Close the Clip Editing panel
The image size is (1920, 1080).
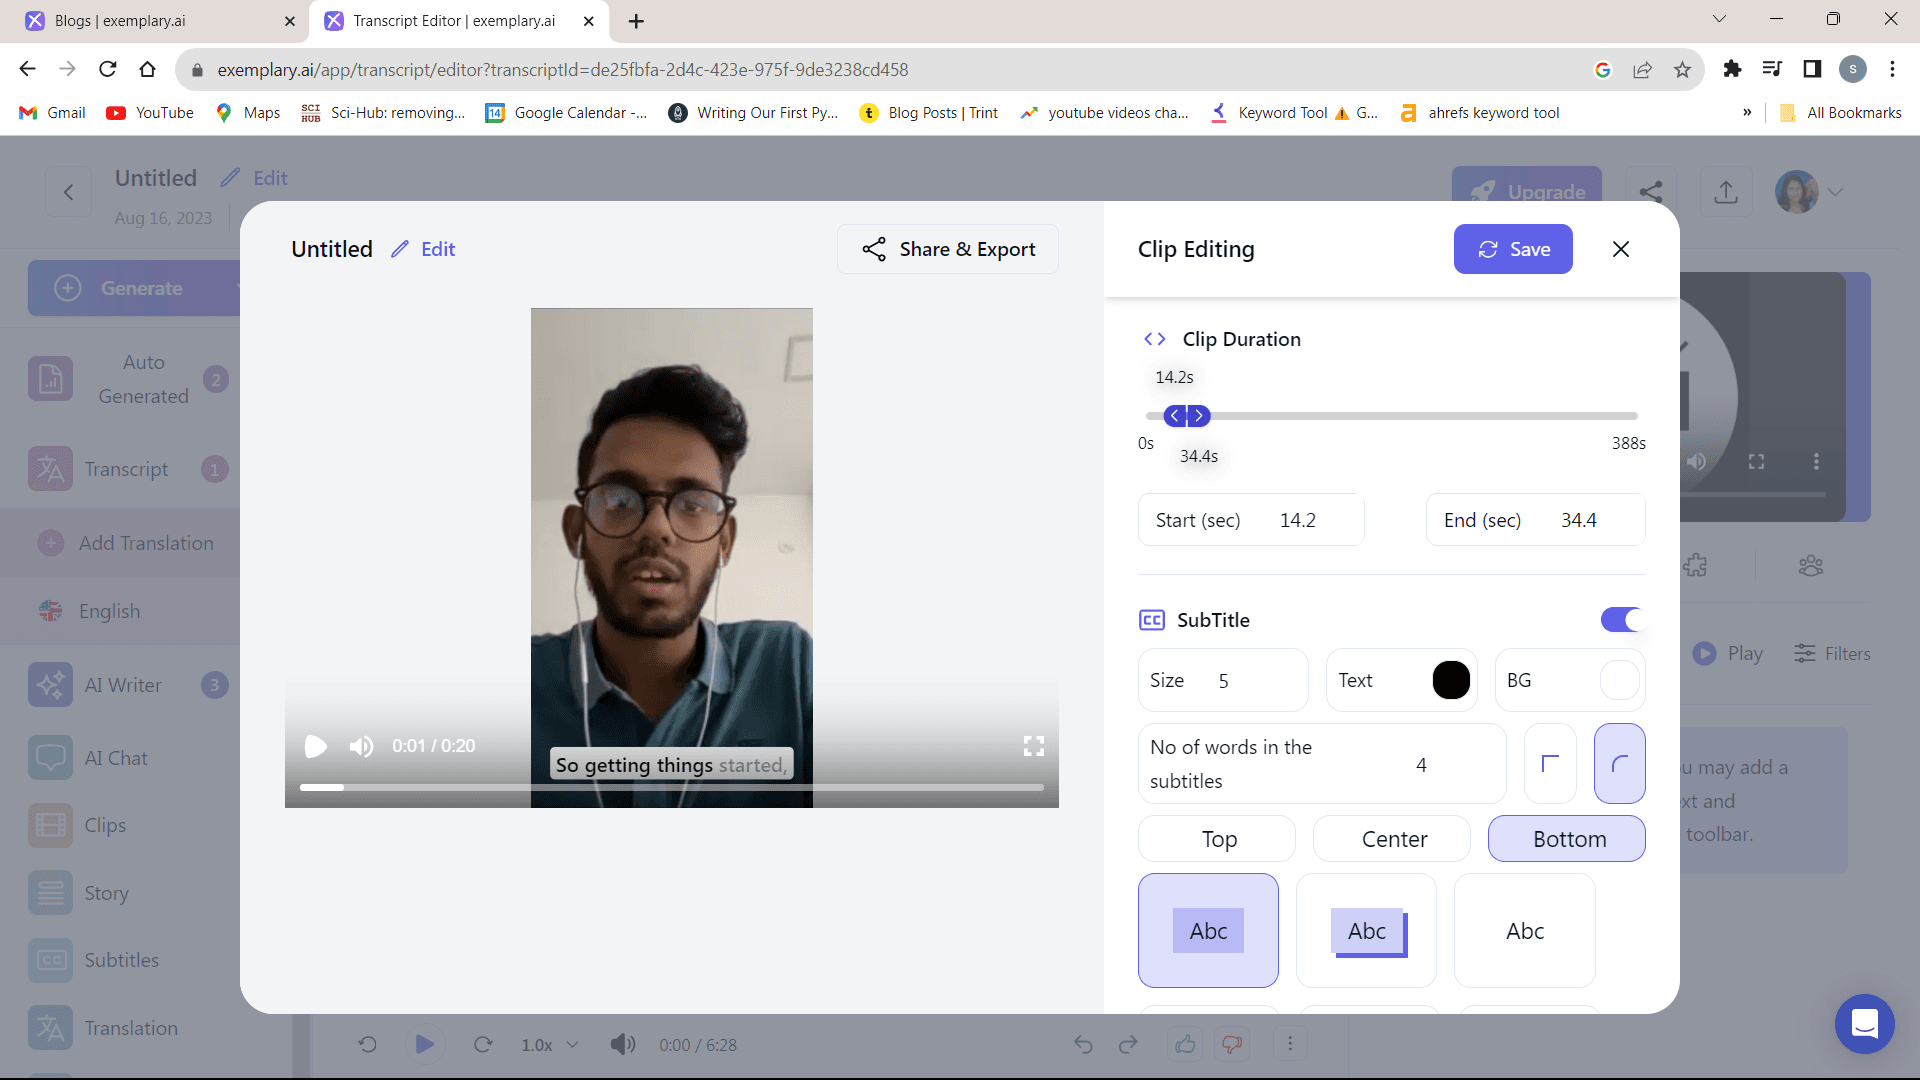[1621, 249]
